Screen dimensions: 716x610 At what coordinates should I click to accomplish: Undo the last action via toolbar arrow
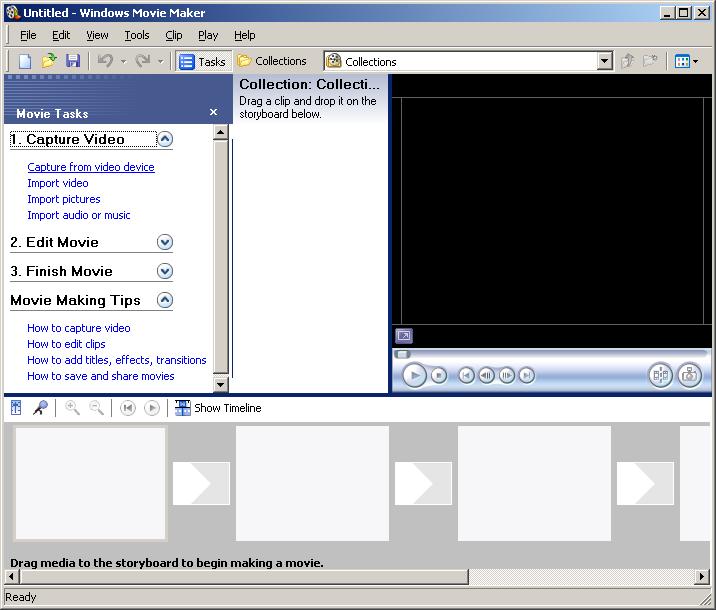(105, 61)
